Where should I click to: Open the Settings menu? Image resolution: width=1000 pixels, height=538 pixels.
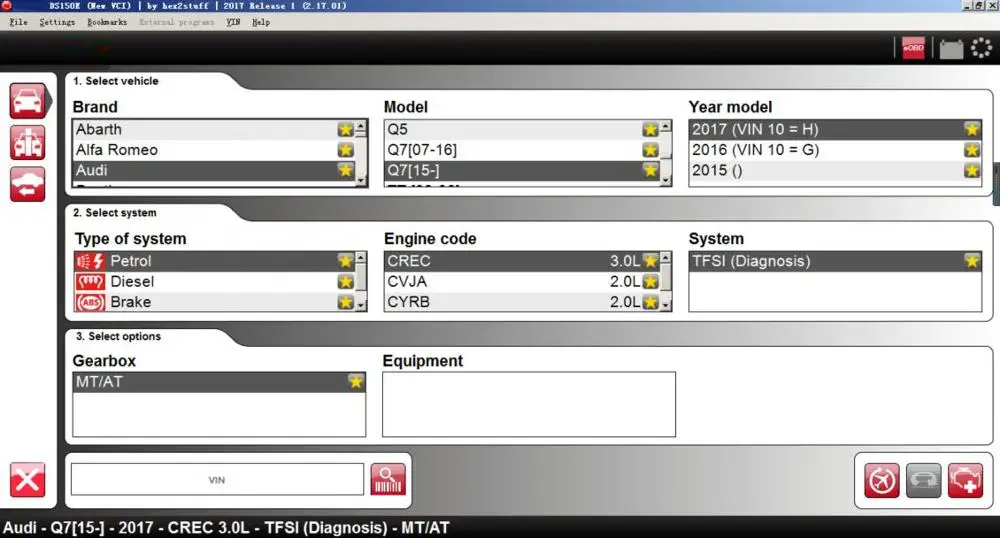tap(57, 22)
